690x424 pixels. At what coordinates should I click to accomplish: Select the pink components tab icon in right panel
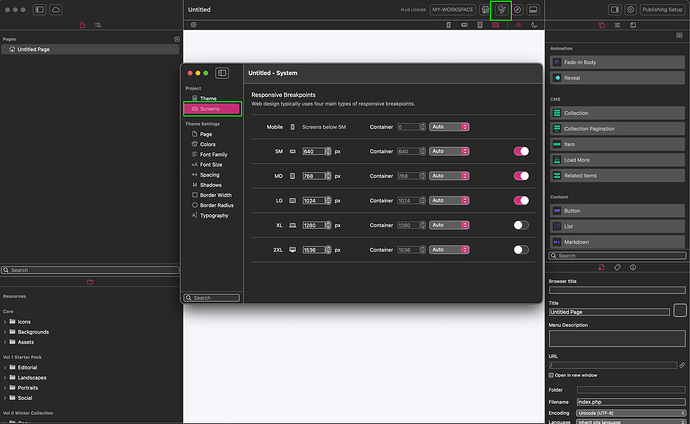(602, 25)
